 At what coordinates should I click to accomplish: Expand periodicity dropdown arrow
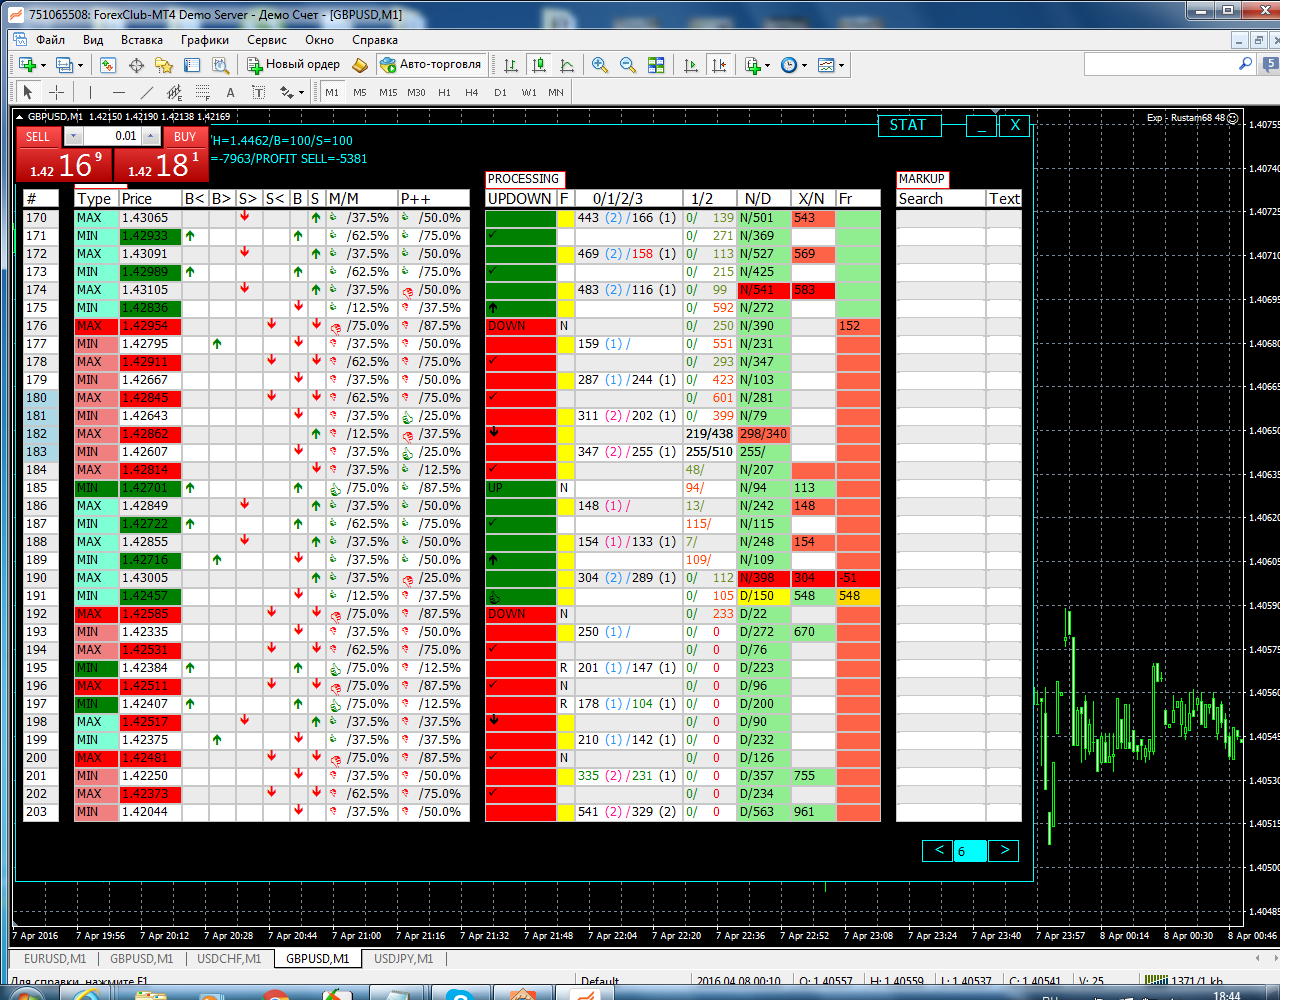click(x=804, y=66)
